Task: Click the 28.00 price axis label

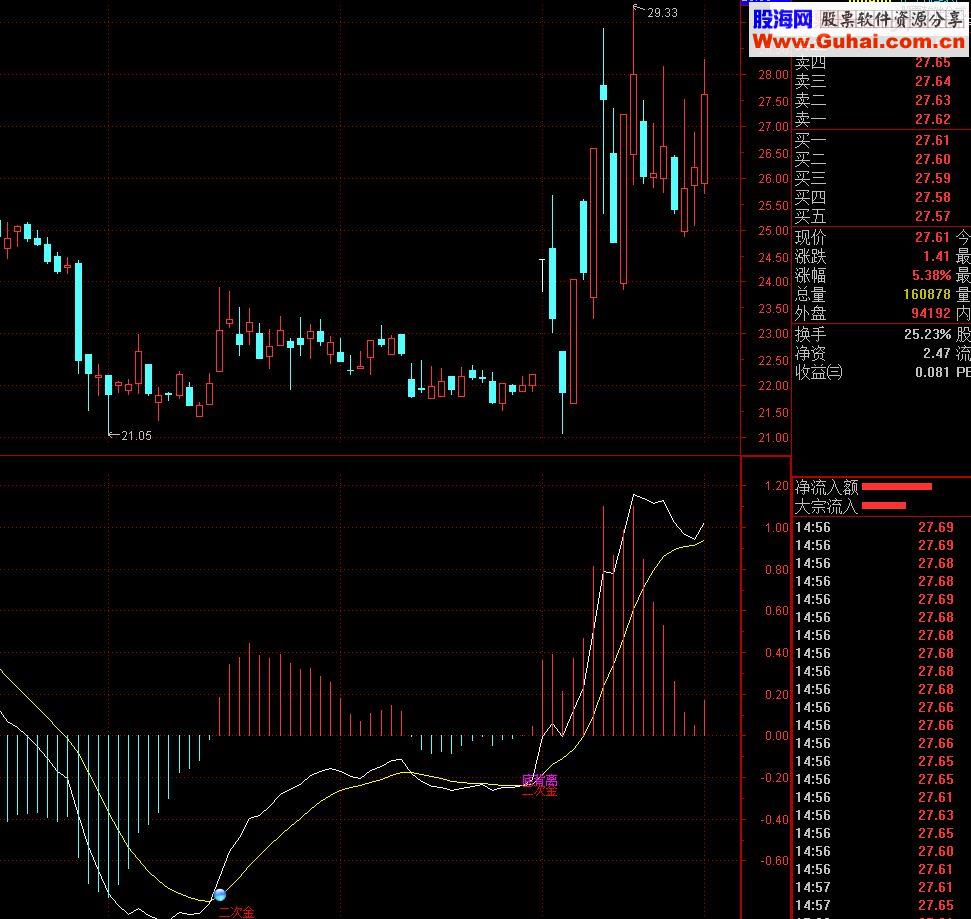Action: pos(773,75)
